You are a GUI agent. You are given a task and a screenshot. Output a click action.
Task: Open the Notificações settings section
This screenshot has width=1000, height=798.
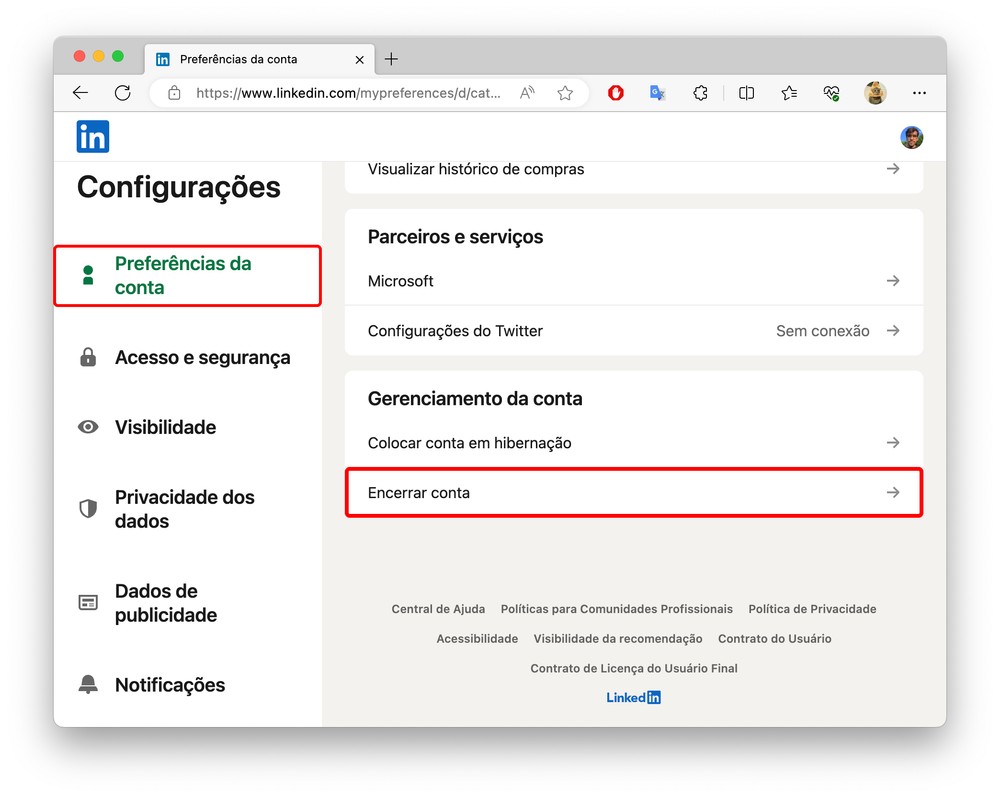coord(151,684)
